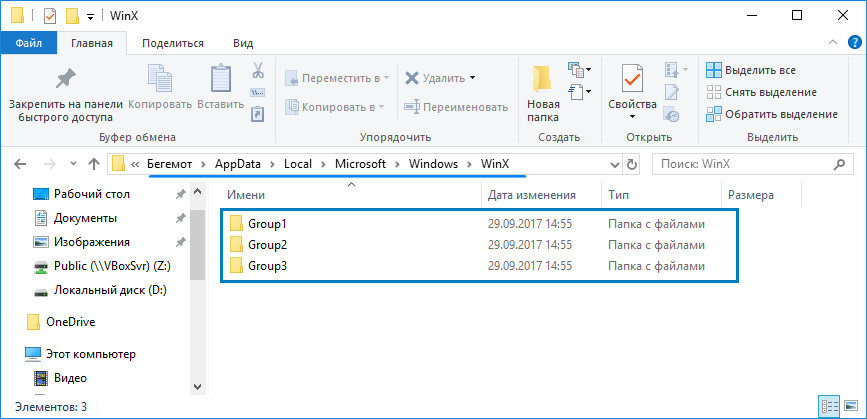The image size is (867, 419).
Task: Switch to Large icons view in status bar
Action: [850, 406]
